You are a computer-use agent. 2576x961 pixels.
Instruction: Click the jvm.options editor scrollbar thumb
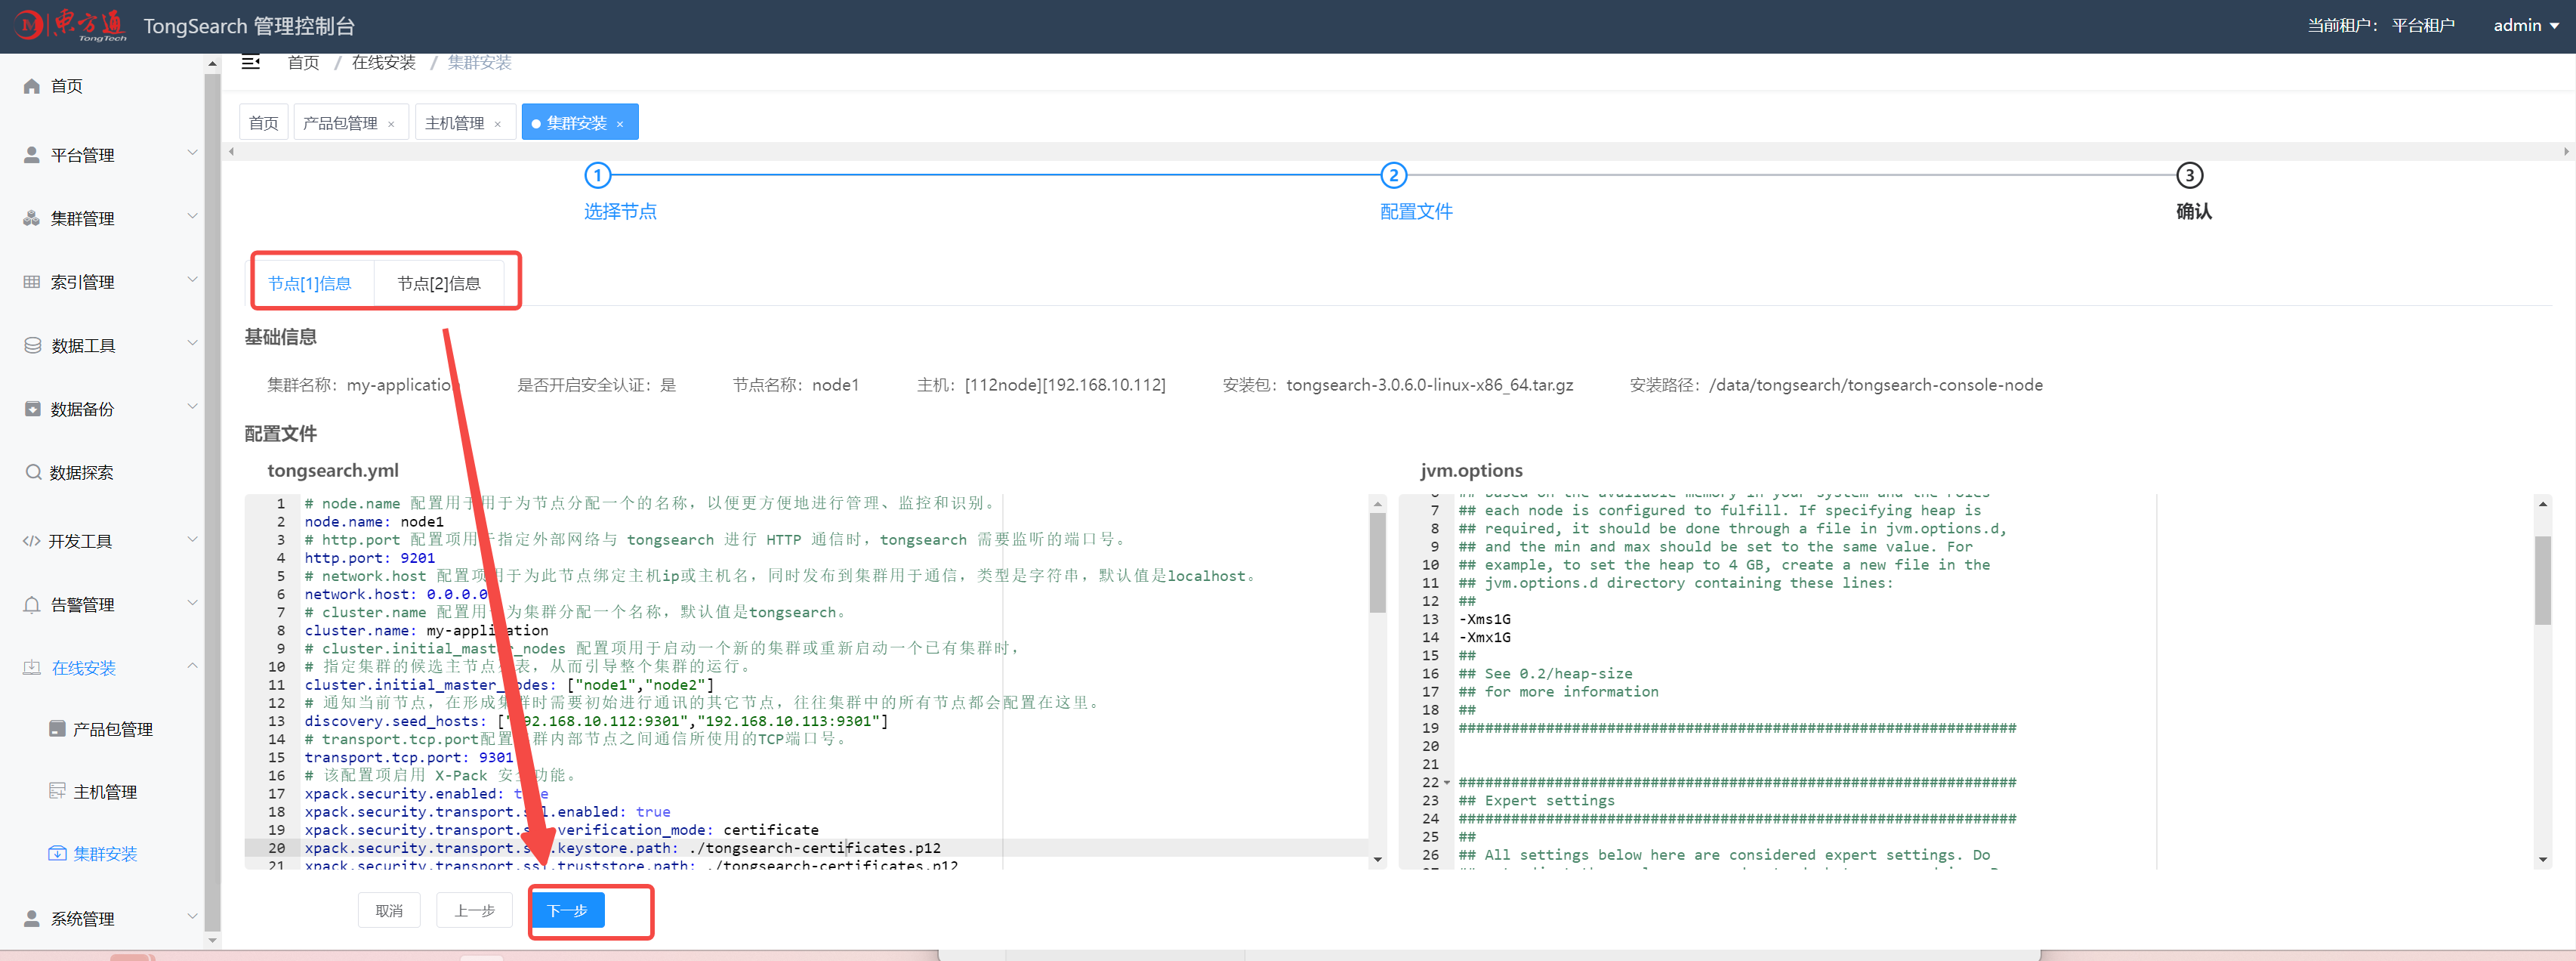(2542, 580)
